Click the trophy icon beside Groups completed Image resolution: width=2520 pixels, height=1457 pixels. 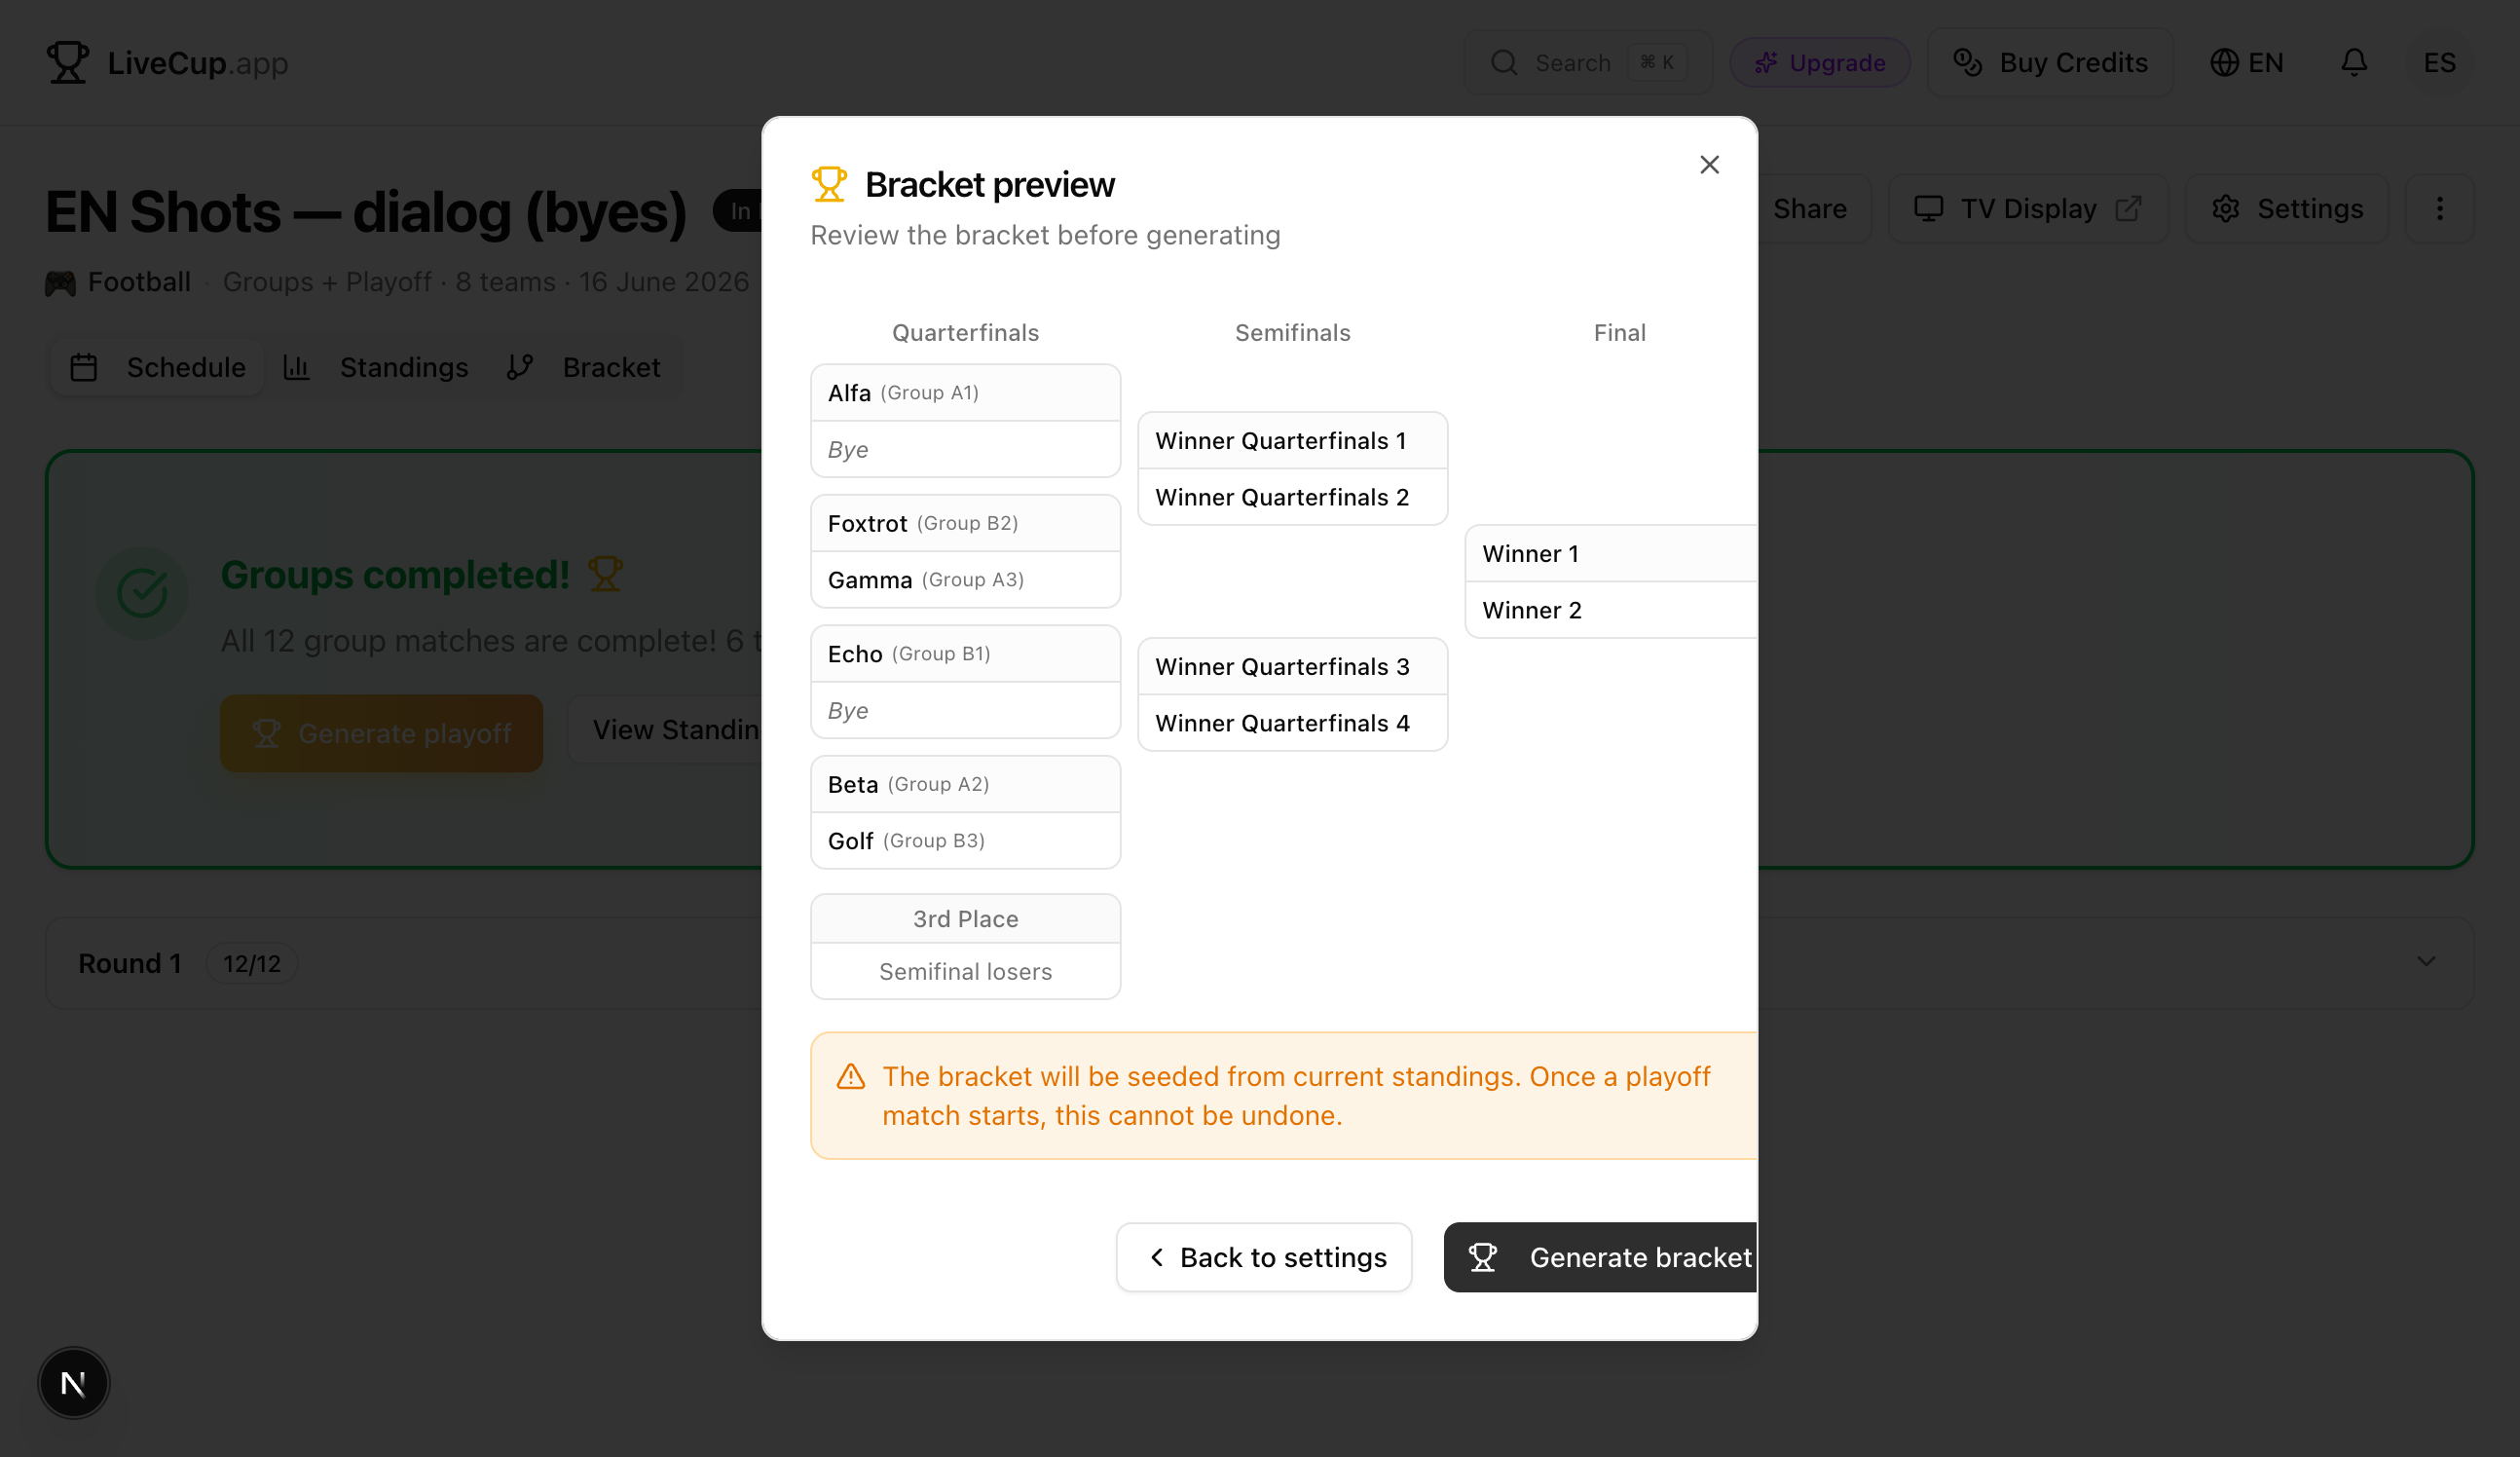pos(604,574)
